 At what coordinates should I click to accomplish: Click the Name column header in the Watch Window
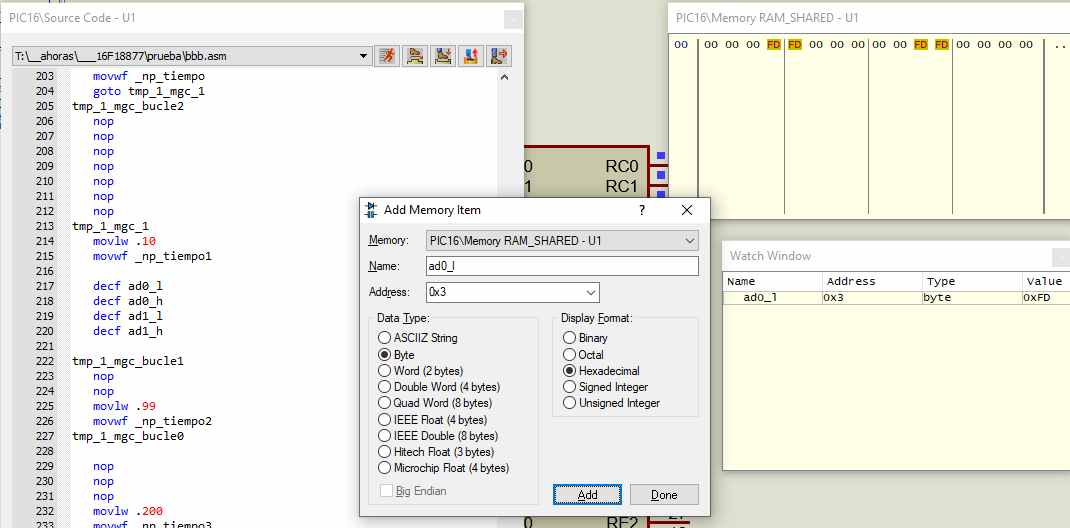coord(773,281)
